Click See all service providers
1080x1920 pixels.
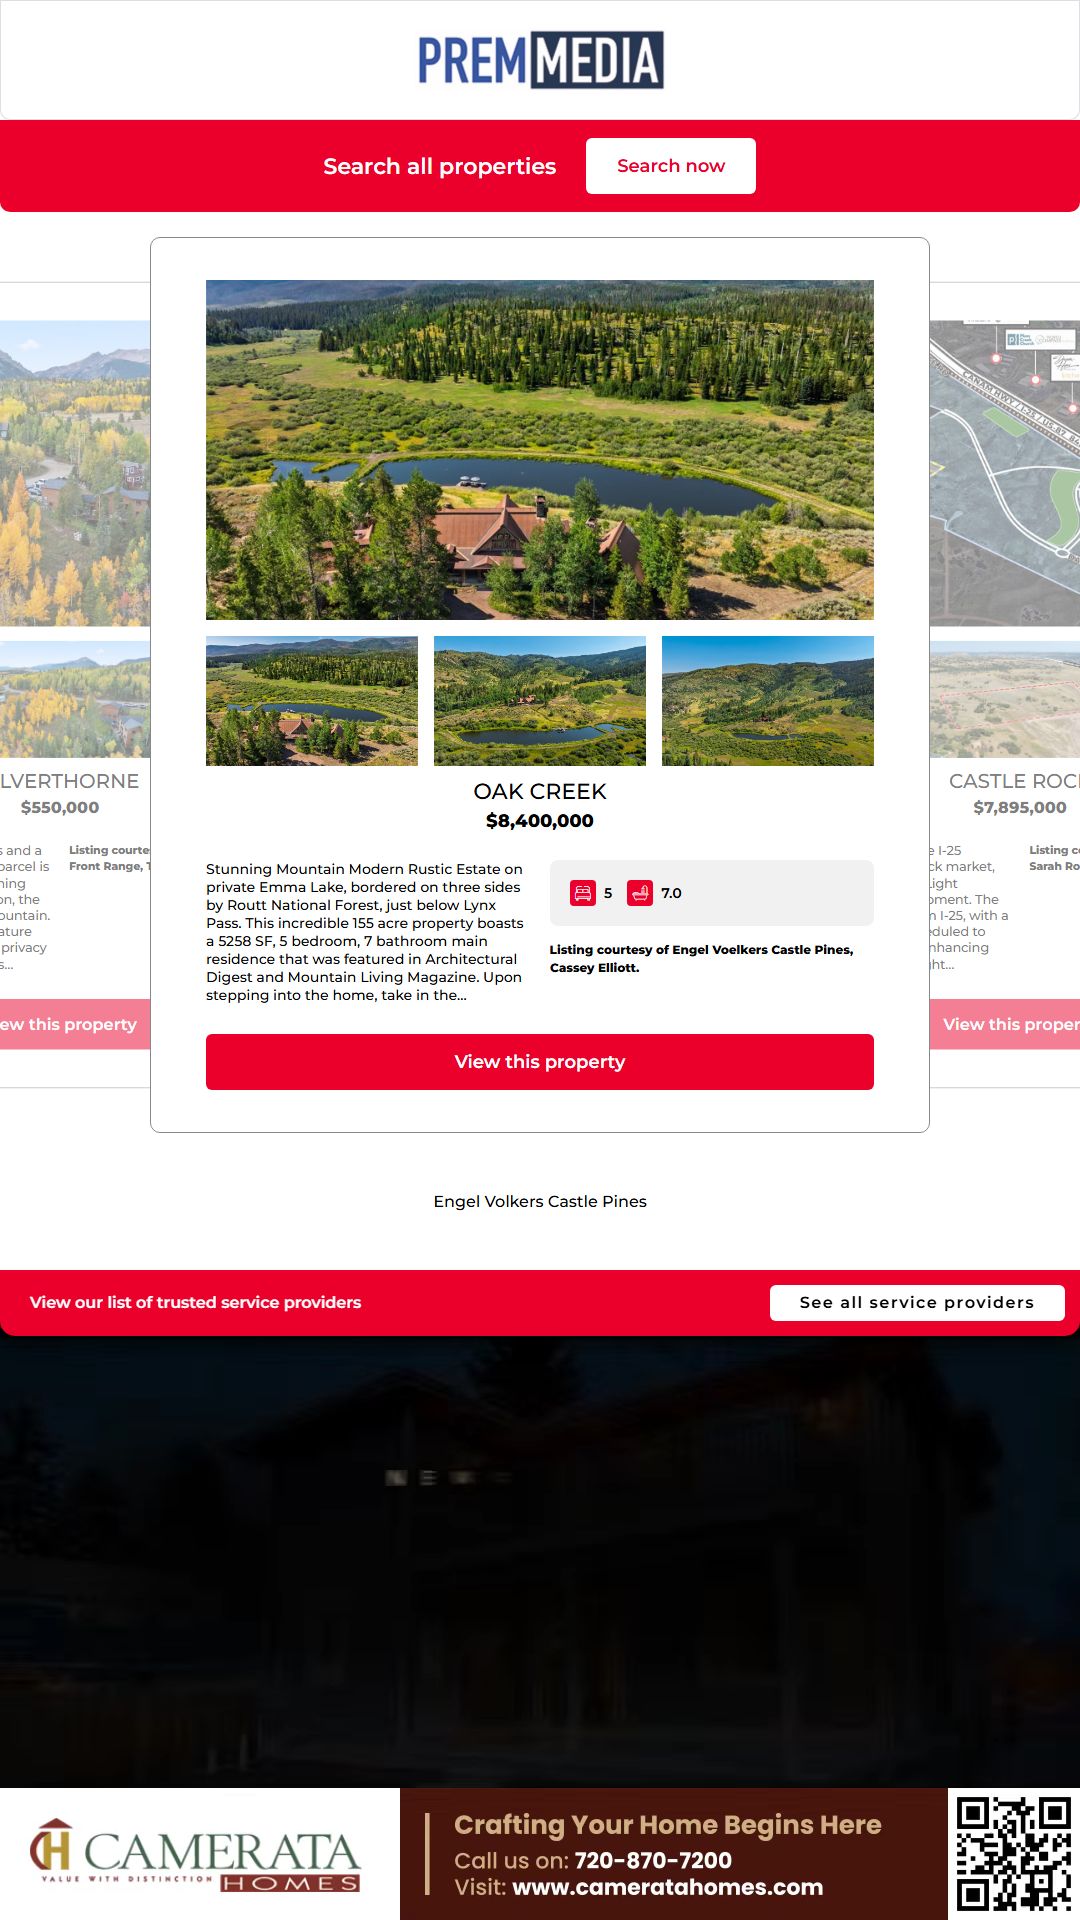917,1303
